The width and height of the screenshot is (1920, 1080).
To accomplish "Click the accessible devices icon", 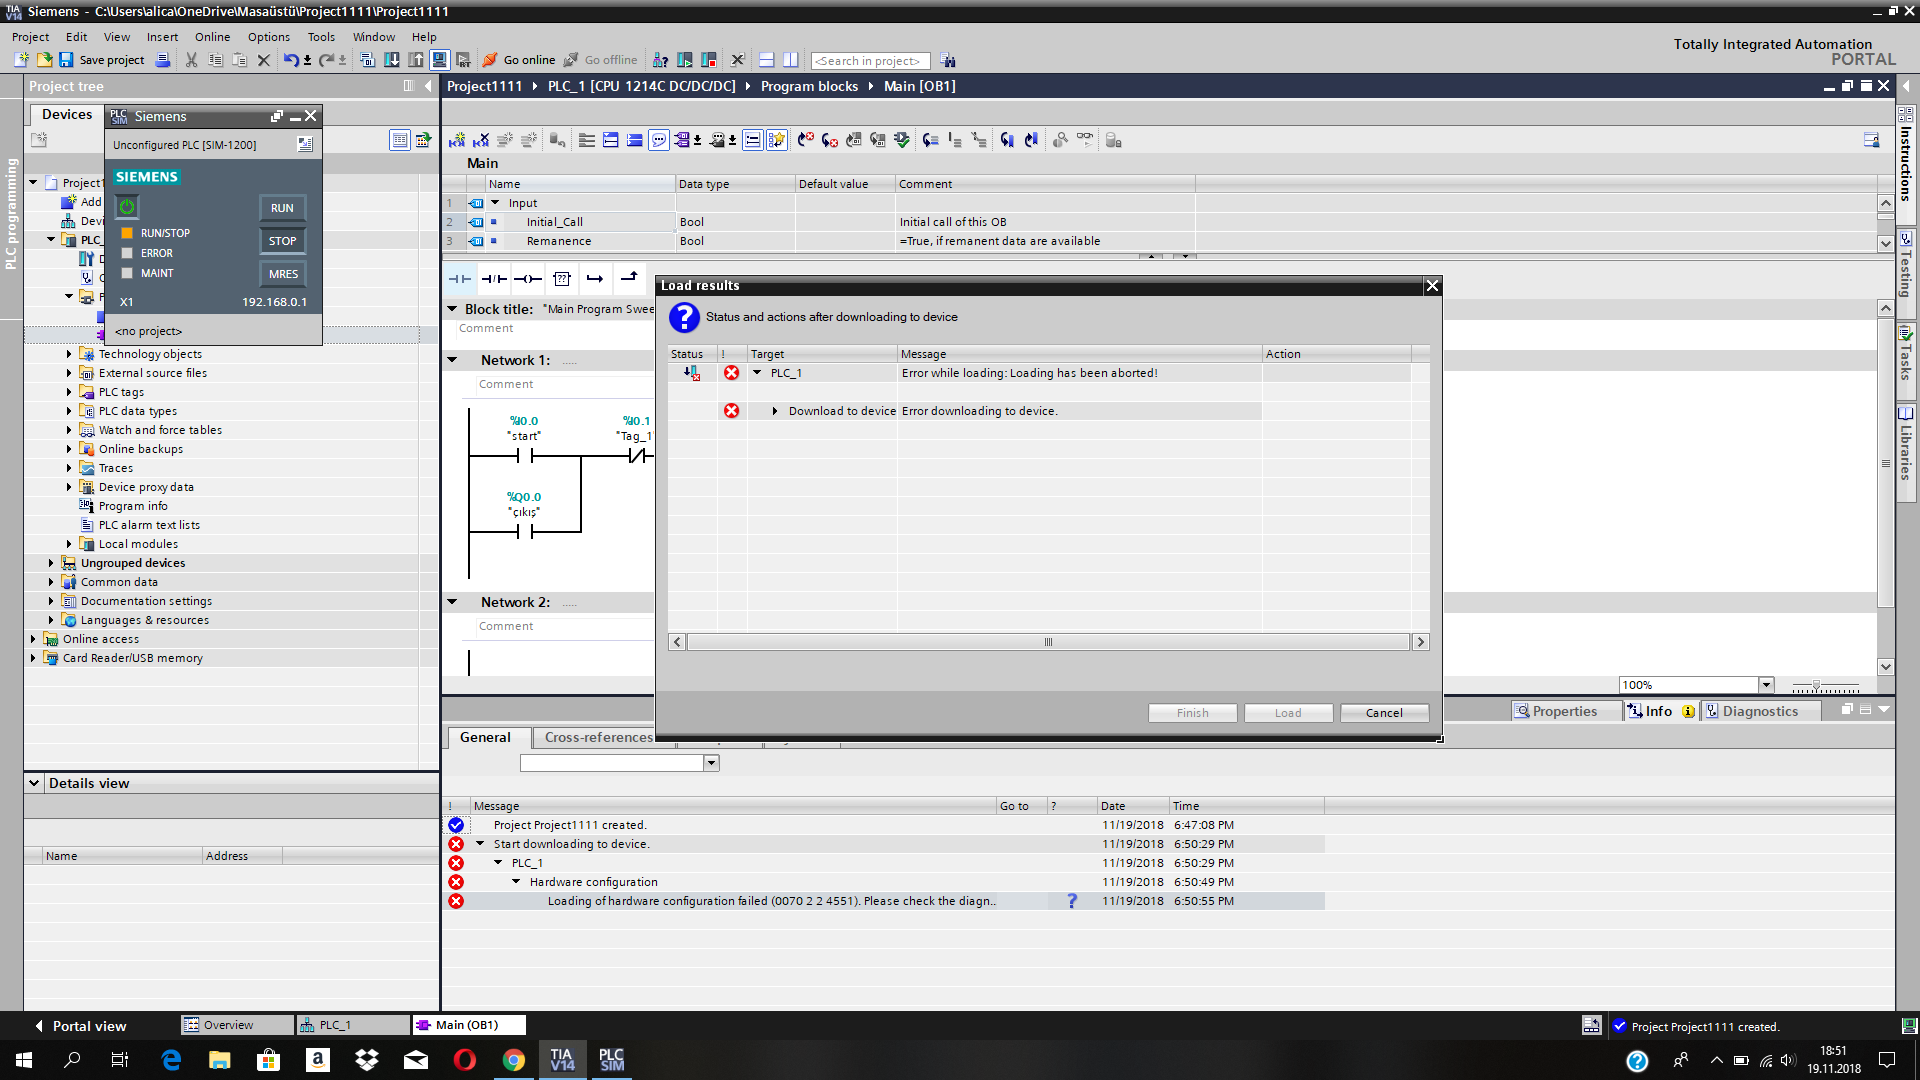I will coord(661,60).
